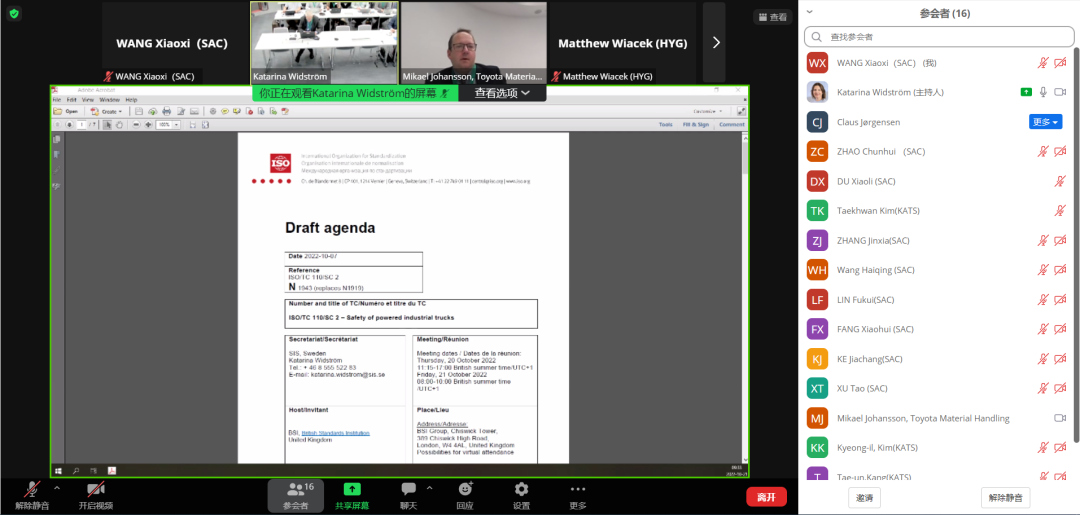
Task: Show next video thumbnails with right arrow
Action: click(715, 42)
